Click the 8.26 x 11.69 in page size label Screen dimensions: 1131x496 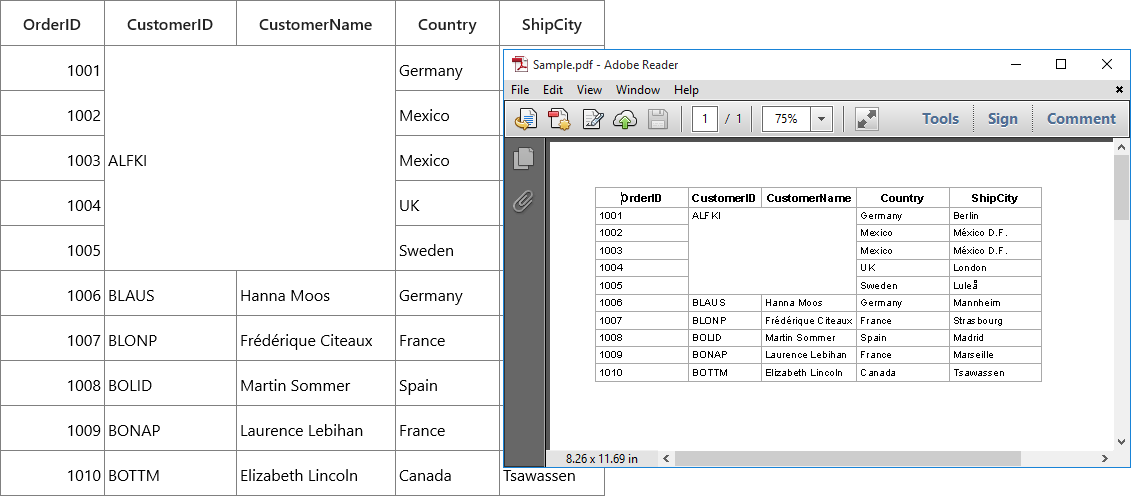coord(602,459)
